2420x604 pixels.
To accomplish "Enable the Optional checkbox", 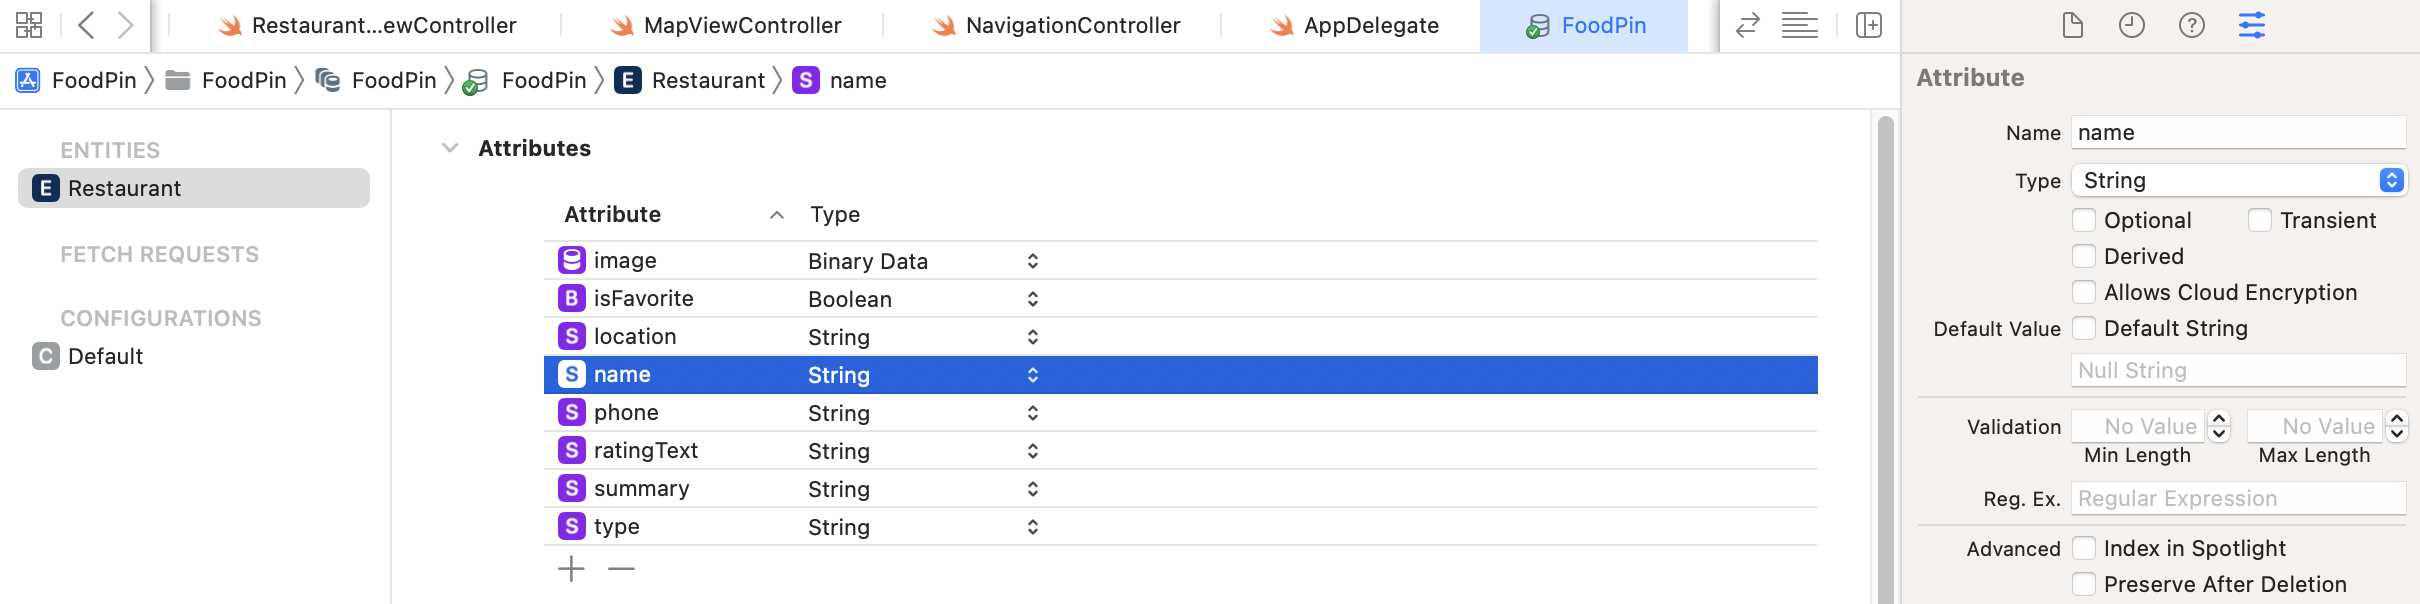I will point(2086,220).
